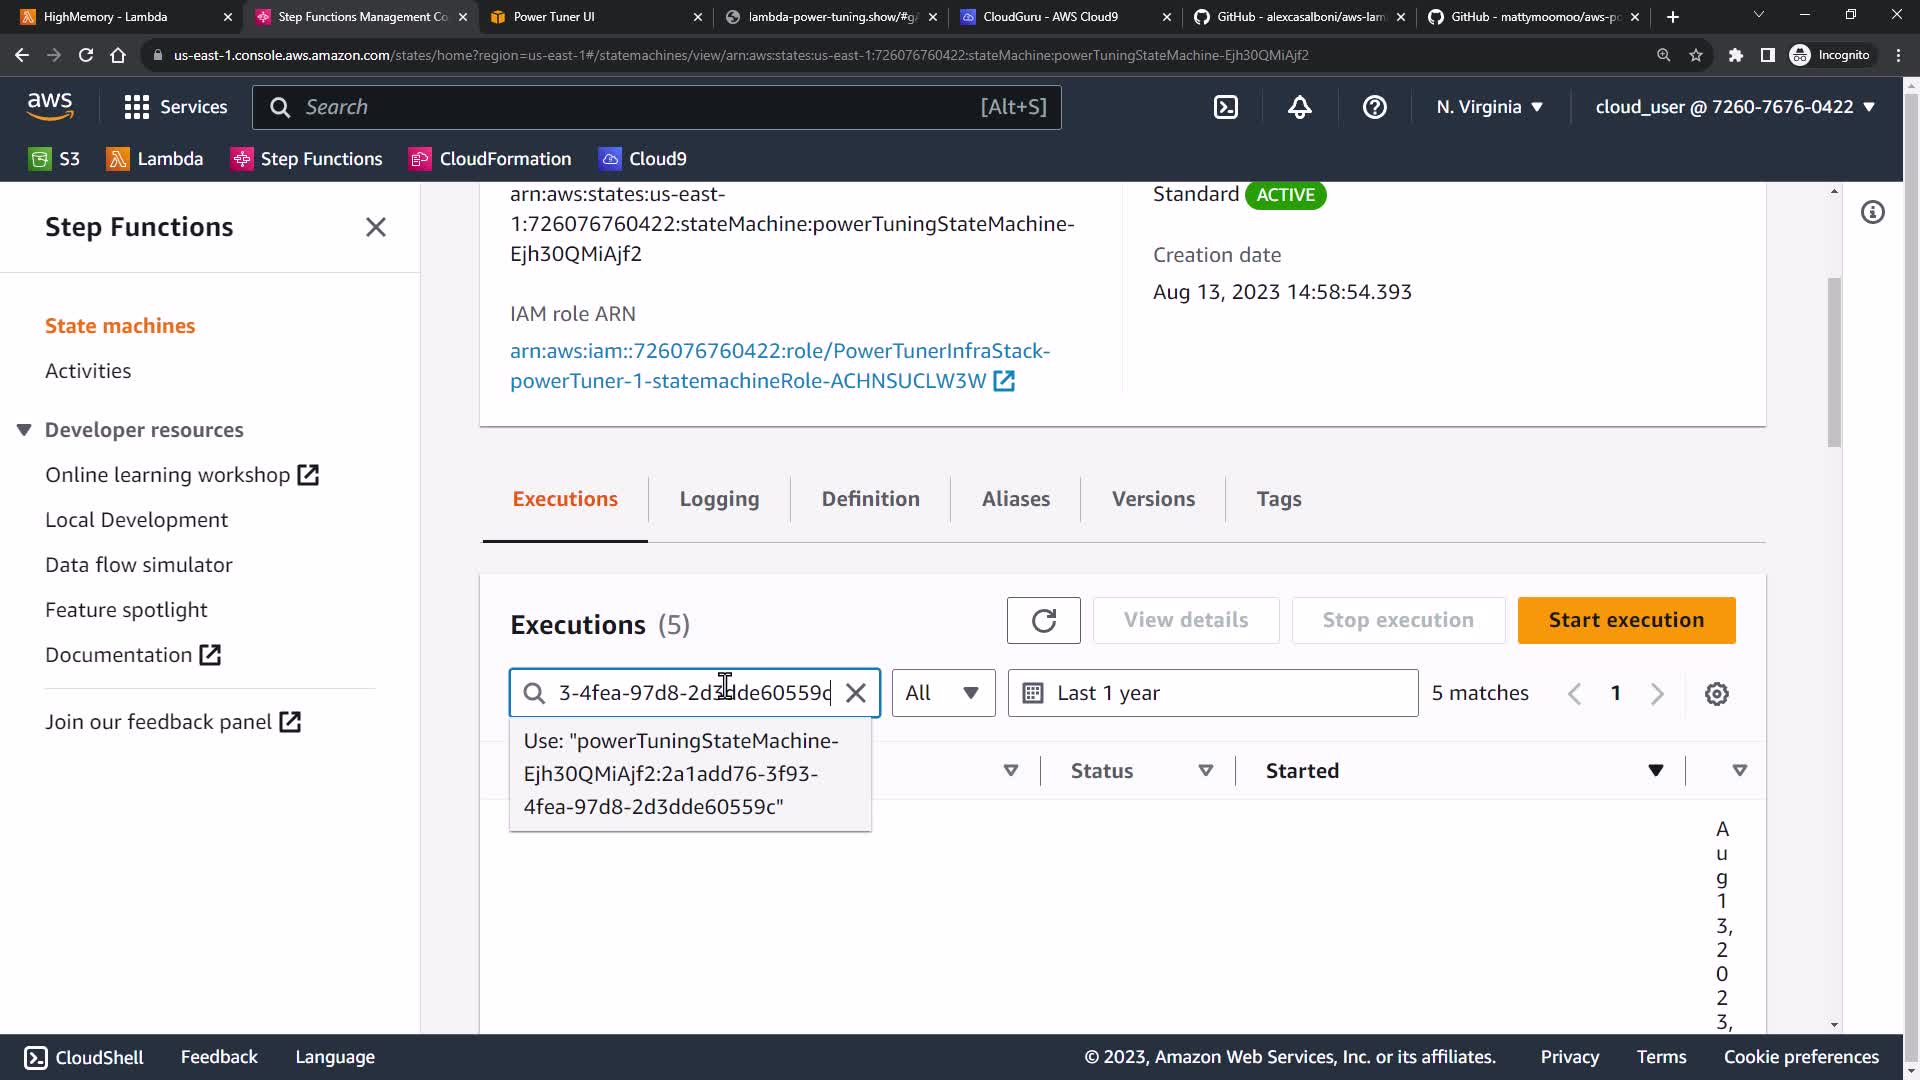Open the help question mark icon
Image resolution: width=1920 pixels, height=1080 pixels.
[x=1374, y=107]
